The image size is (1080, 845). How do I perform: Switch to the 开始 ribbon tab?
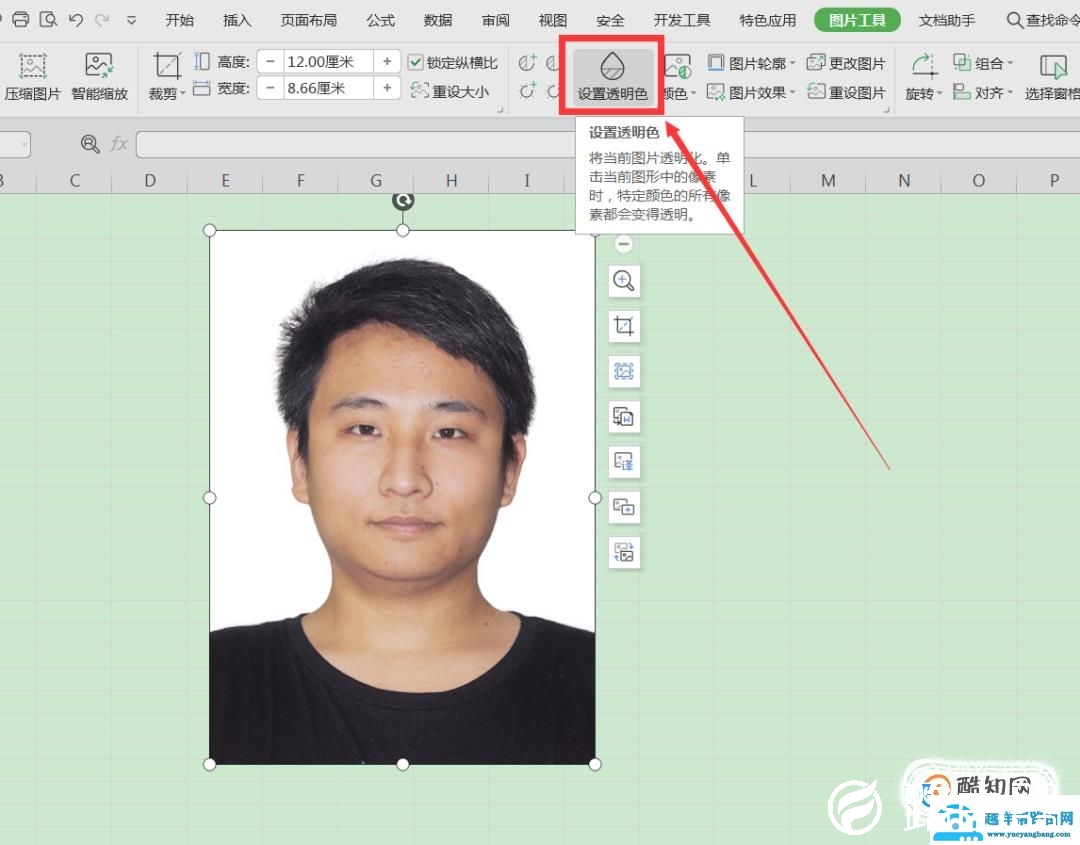click(179, 19)
